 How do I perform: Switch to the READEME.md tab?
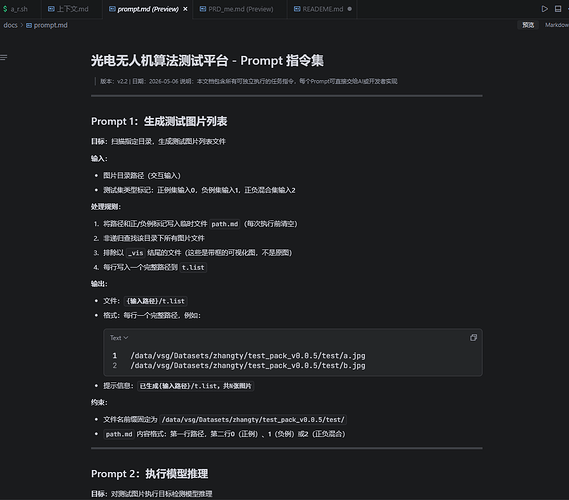tap(323, 9)
